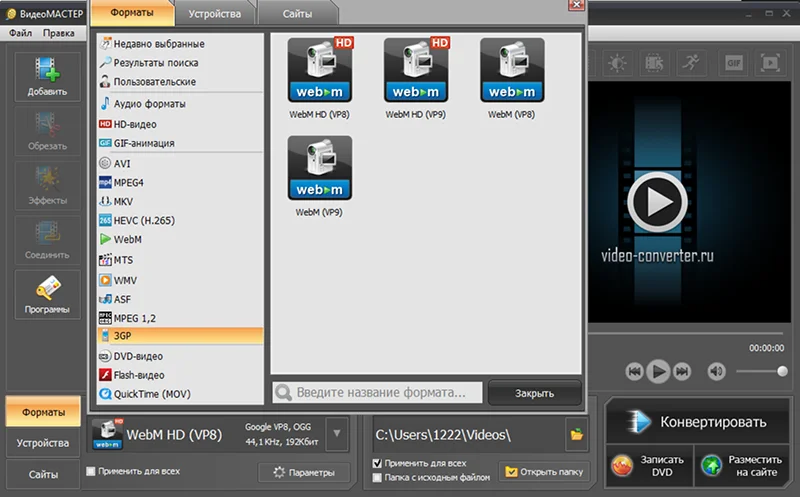Toggle left Применить для всех checkbox
The width and height of the screenshot is (800, 497).
pyautogui.click(x=91, y=471)
